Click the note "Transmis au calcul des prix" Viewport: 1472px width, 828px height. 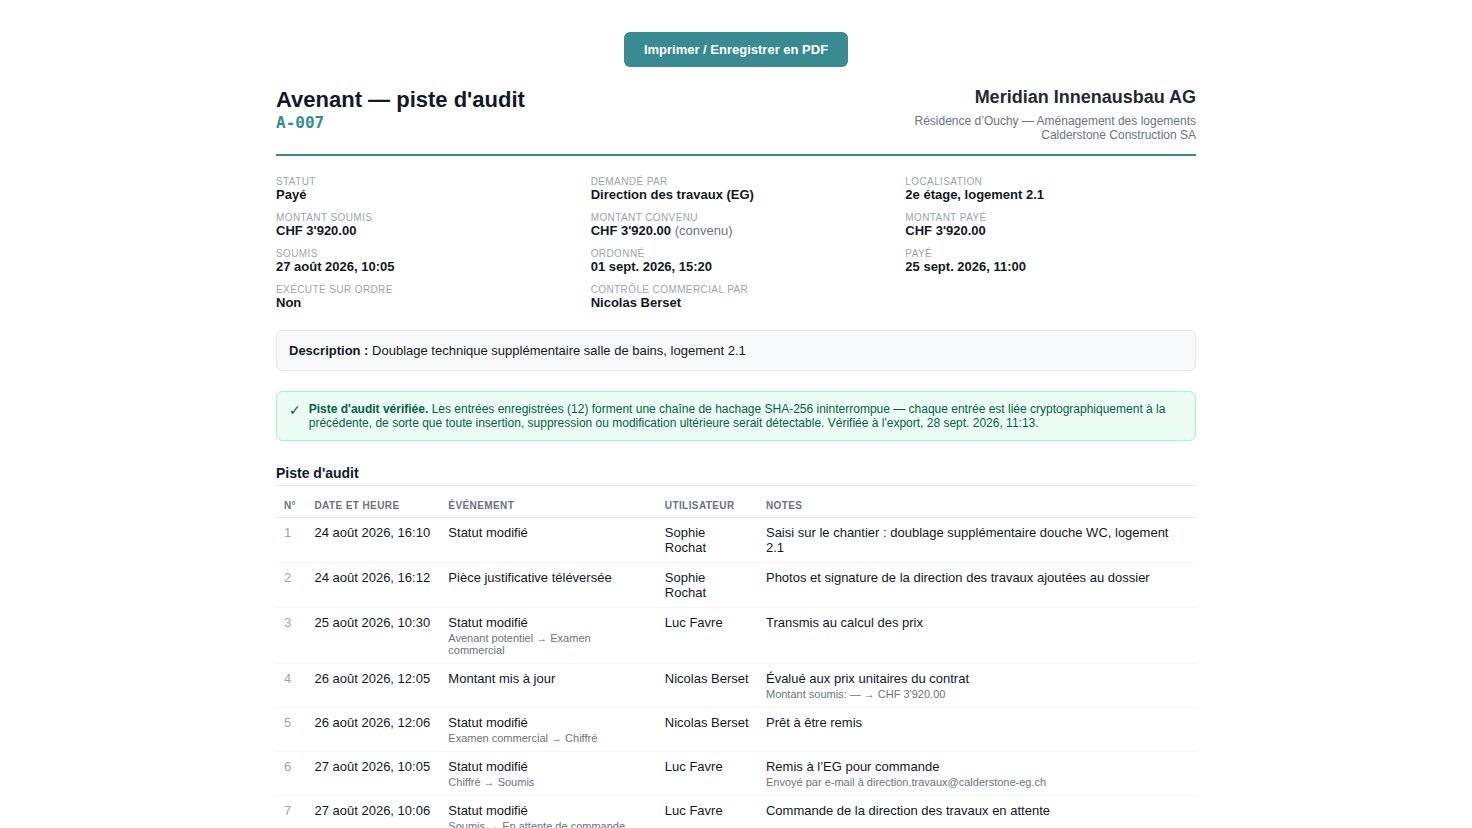click(x=844, y=623)
